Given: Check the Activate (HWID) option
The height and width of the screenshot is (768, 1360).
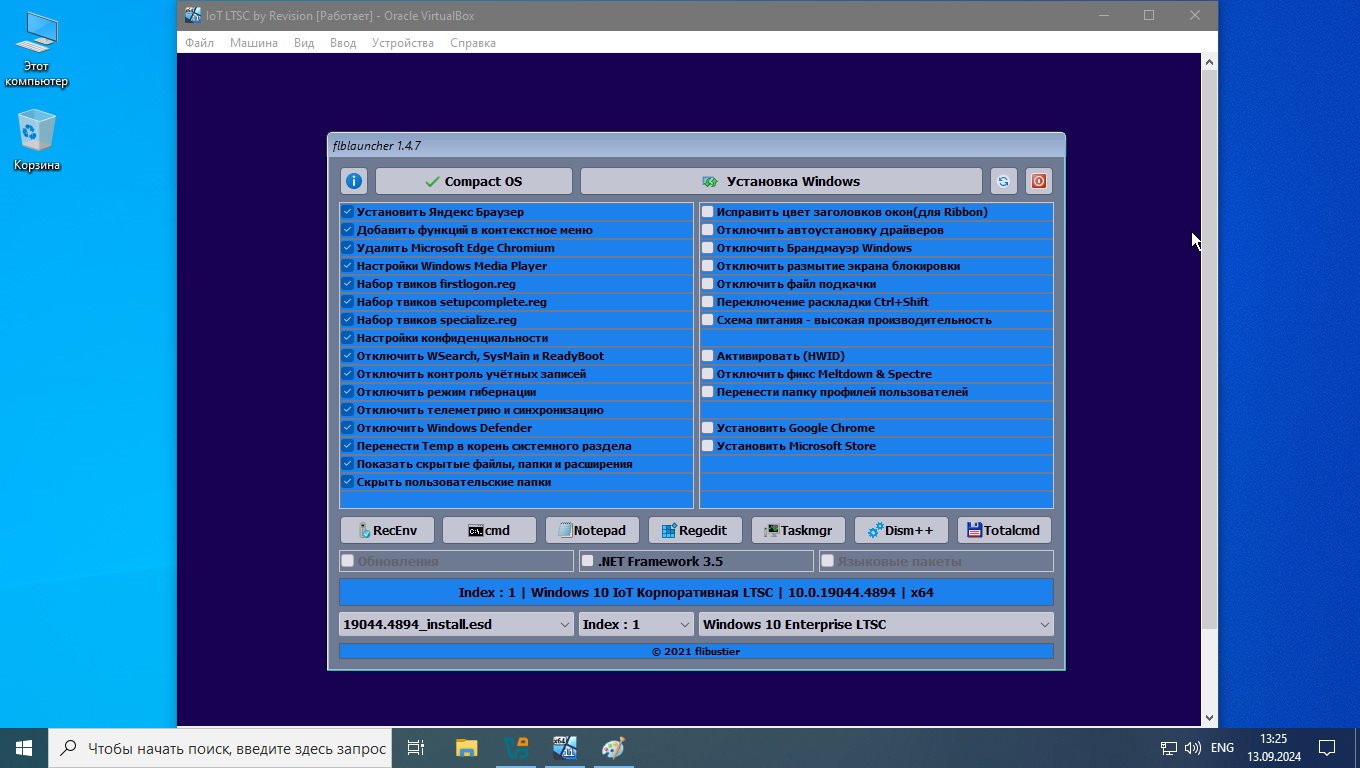Looking at the screenshot, I should pyautogui.click(x=708, y=356).
